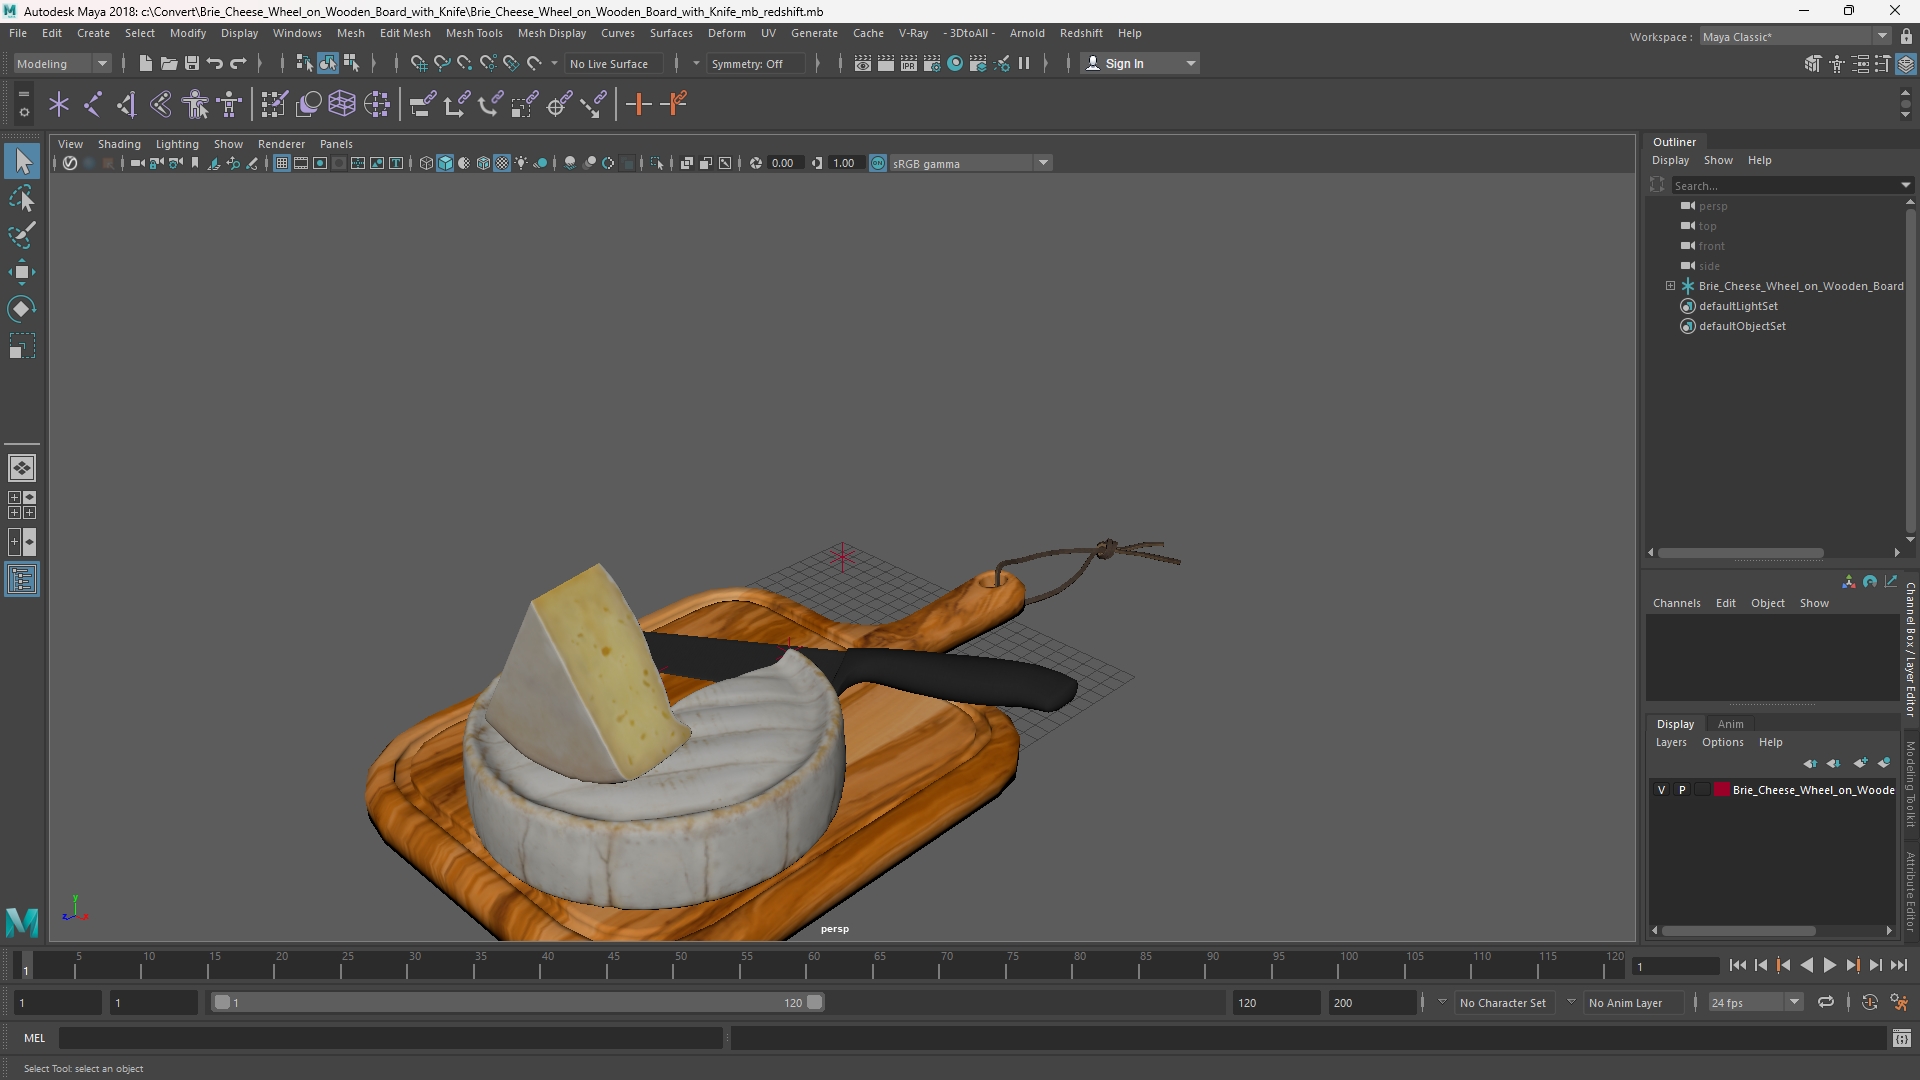Click the Outliner layout icon in sidebar
Image resolution: width=1920 pixels, height=1080 pixels.
(22, 580)
